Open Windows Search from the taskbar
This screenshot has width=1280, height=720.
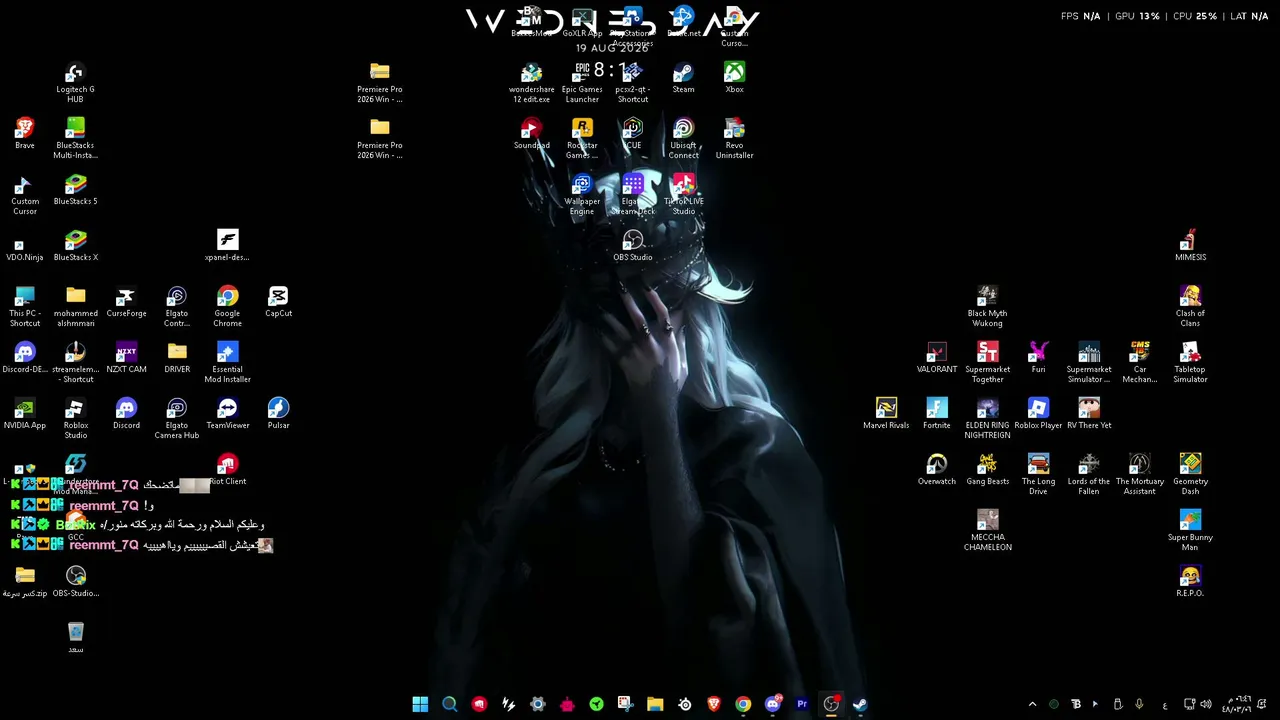coord(450,704)
